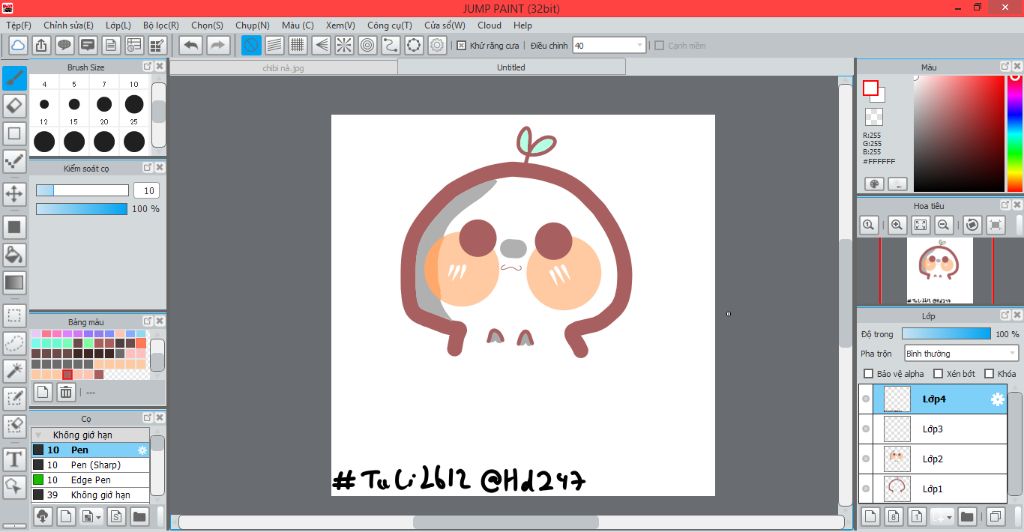Select the Eraser tool
Image resolution: width=1024 pixels, height=532 pixels.
tap(14, 106)
